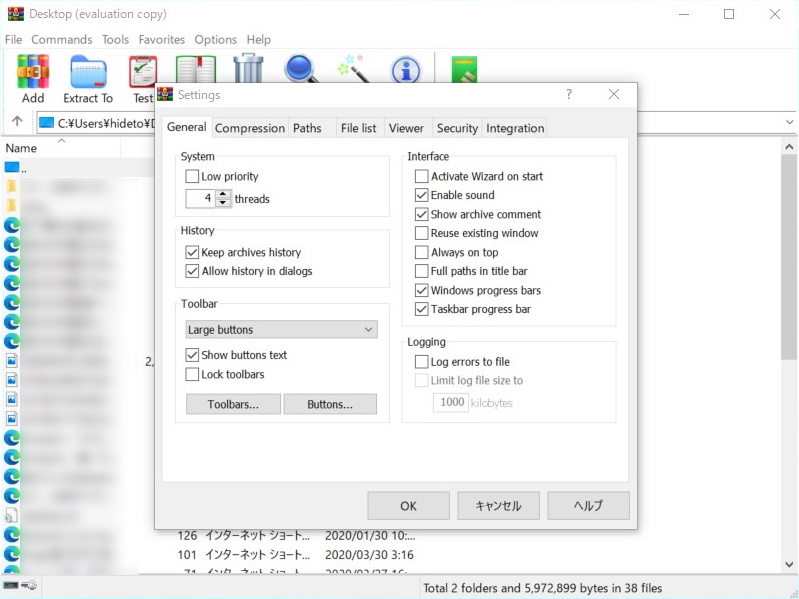Decrease the threads count spinner
799x599 pixels.
[223, 203]
